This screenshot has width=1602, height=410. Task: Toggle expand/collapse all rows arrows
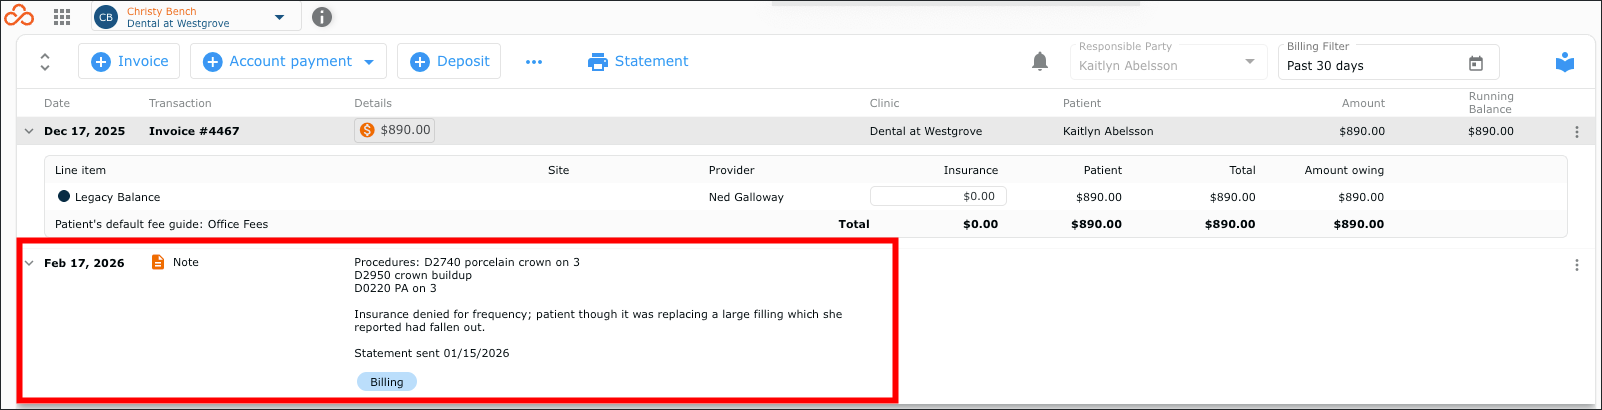pos(45,61)
